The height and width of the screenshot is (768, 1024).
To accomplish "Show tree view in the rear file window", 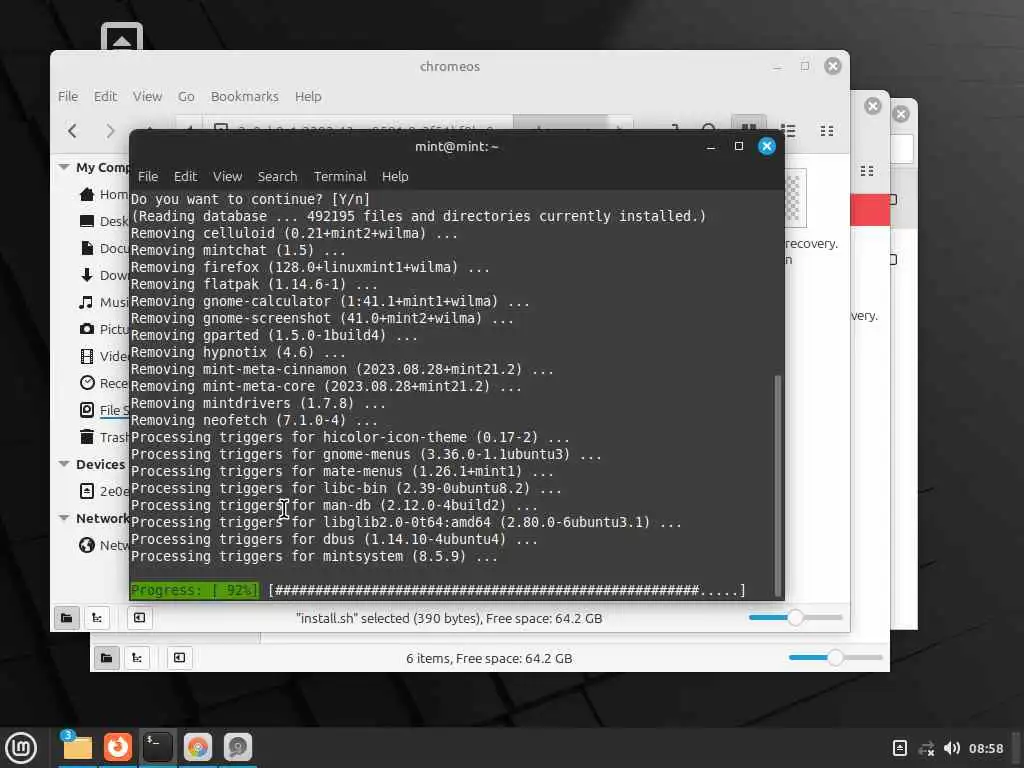I will click(x=136, y=658).
